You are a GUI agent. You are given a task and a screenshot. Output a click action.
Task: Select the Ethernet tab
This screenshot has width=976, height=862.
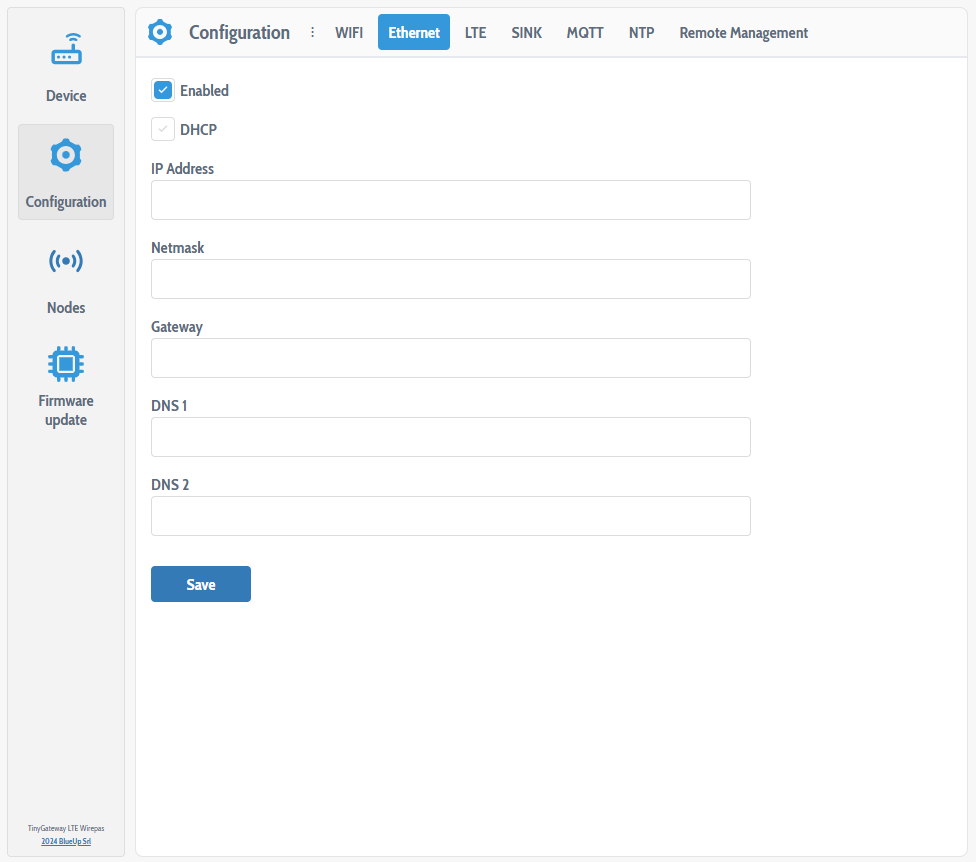coord(414,32)
